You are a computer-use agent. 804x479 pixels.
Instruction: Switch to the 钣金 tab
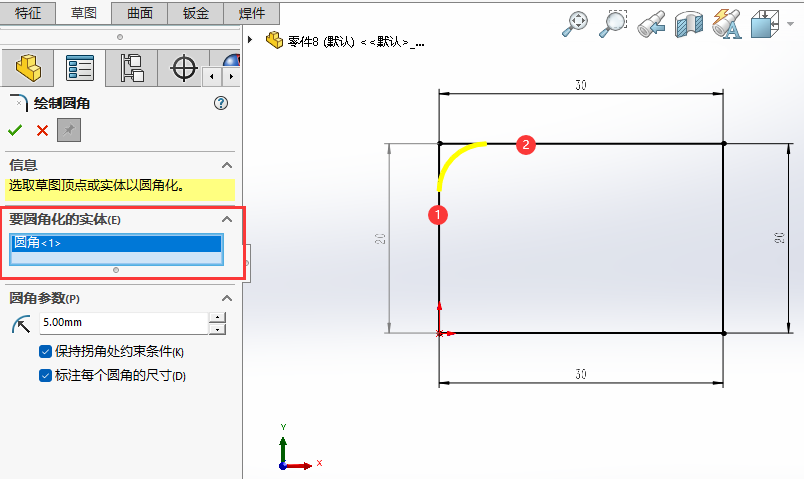tap(196, 13)
